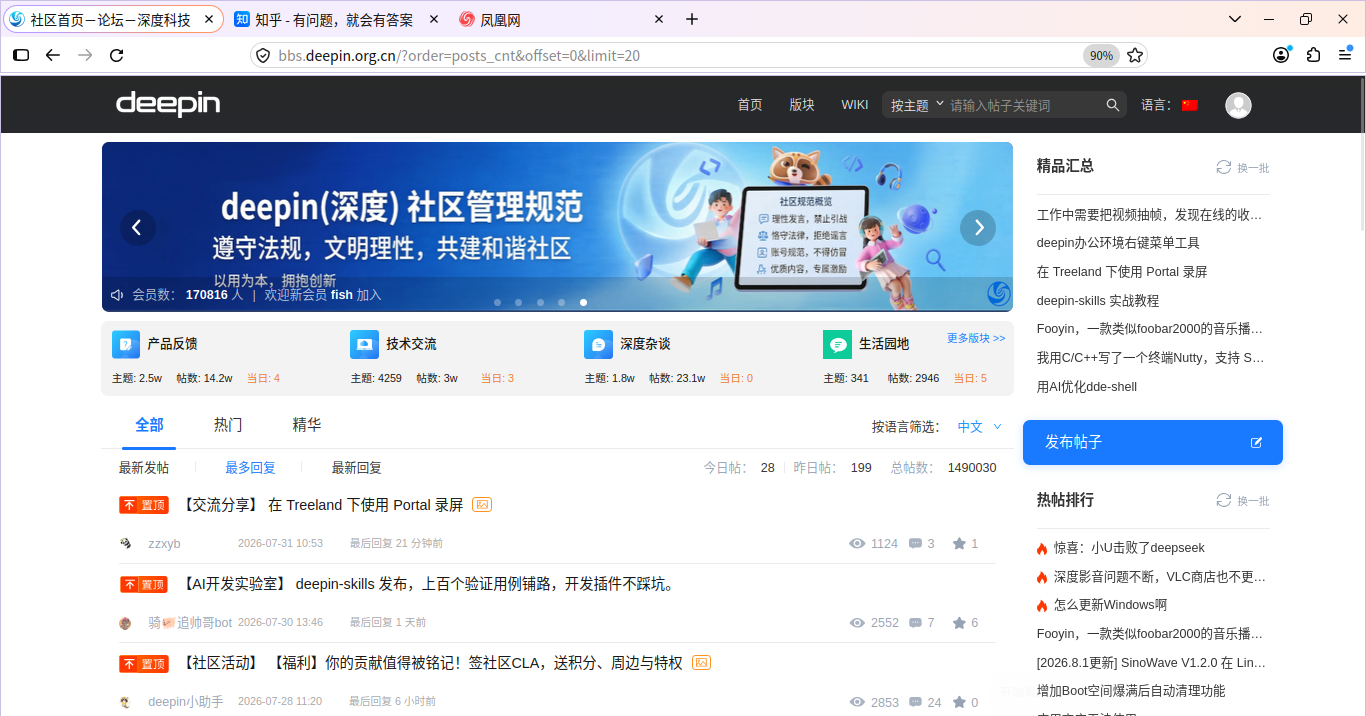Viewport: 1366px width, 716px height.
Task: Click the comment icon on the Treeland Portal post
Action: (915, 544)
